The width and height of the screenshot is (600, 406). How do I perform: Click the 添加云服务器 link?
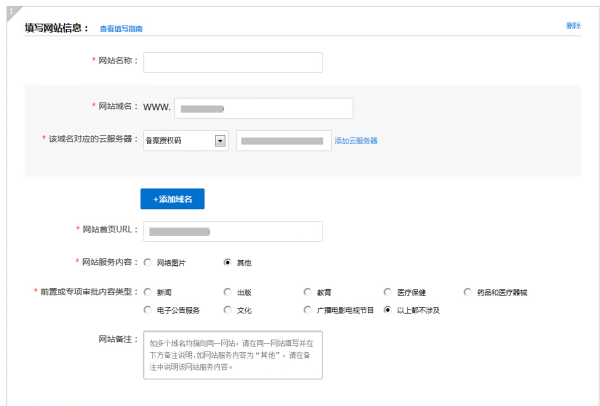click(x=356, y=141)
